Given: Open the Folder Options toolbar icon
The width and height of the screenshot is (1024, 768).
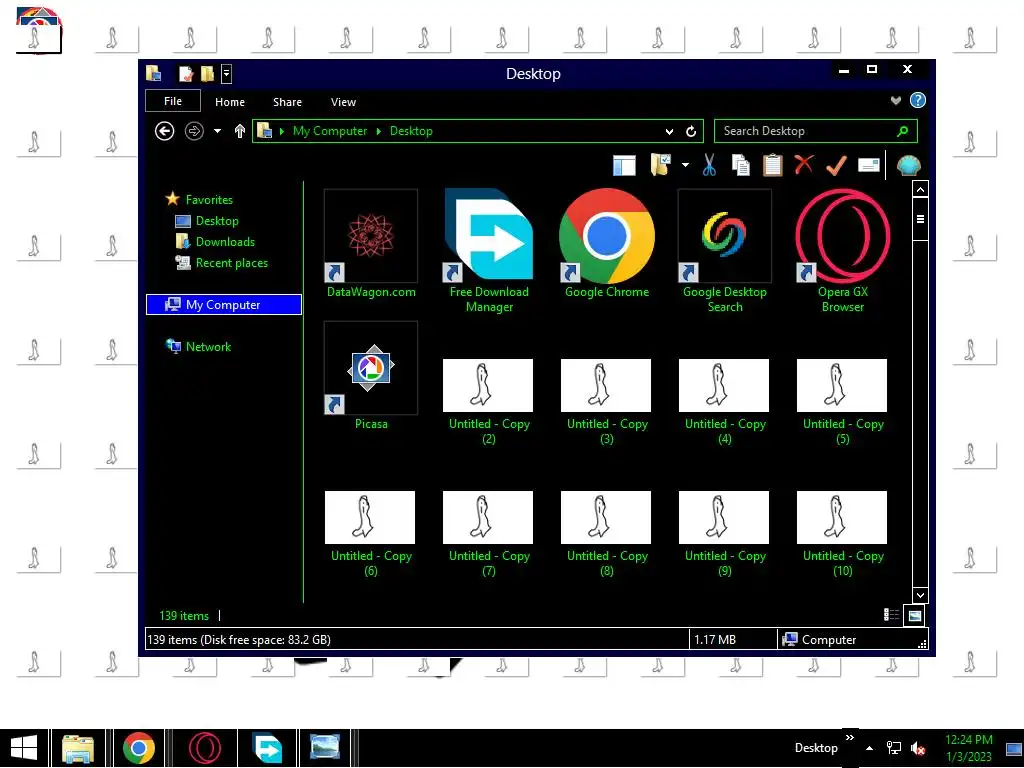Looking at the screenshot, I should pyautogui.click(x=661, y=165).
